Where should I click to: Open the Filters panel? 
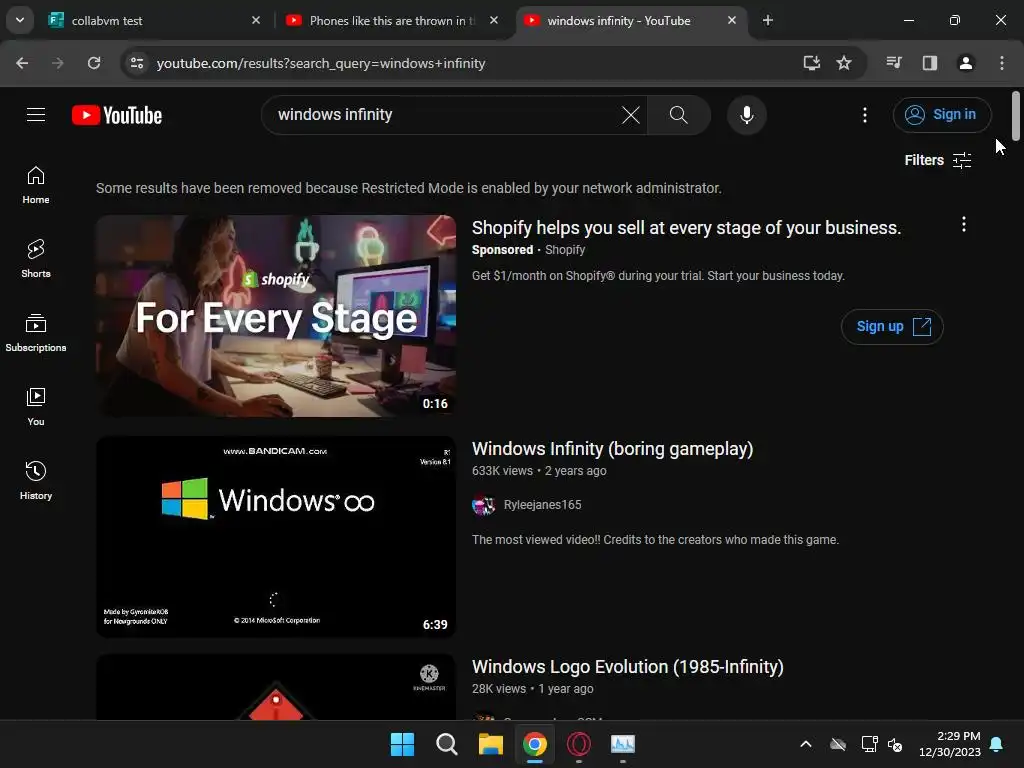[x=938, y=160]
